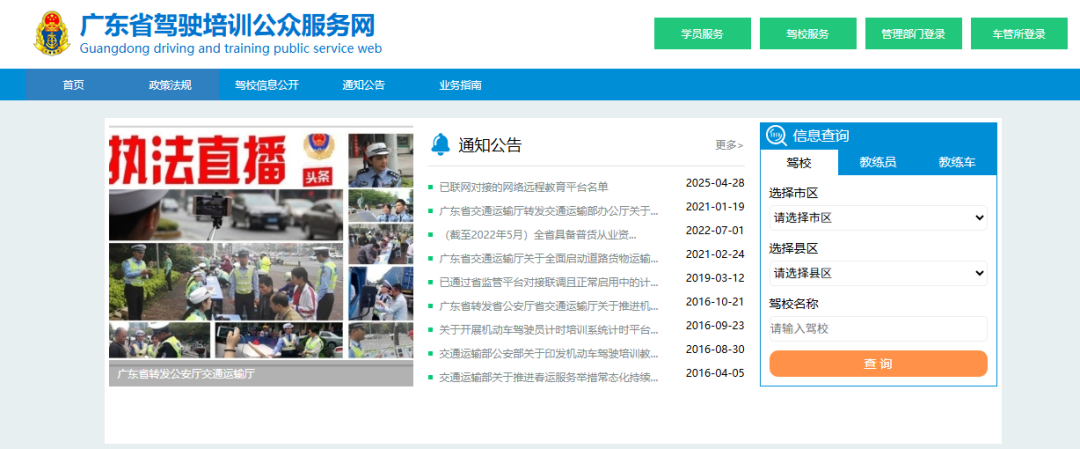This screenshot has height=449, width=1080.
Task: Select 驾校信息公开 in the navigation bar
Action: (x=267, y=85)
